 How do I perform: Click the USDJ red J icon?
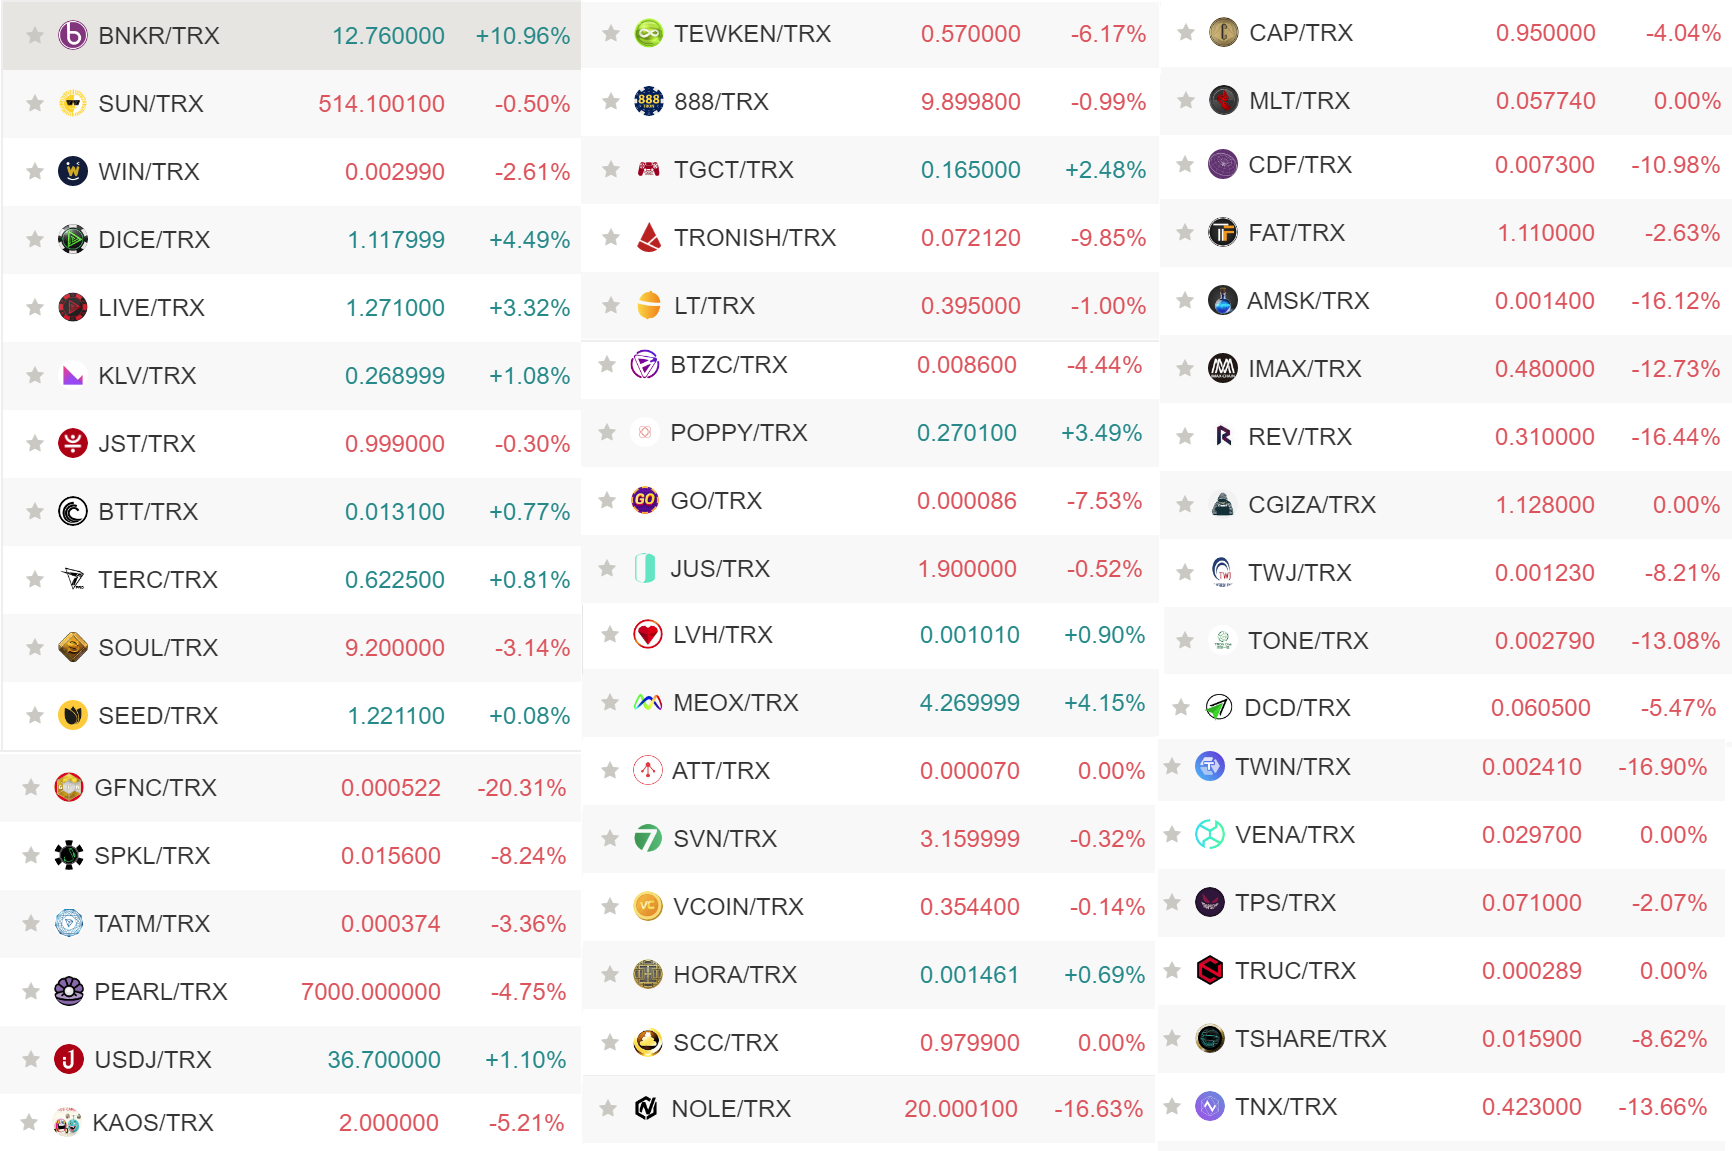pos(69,1060)
